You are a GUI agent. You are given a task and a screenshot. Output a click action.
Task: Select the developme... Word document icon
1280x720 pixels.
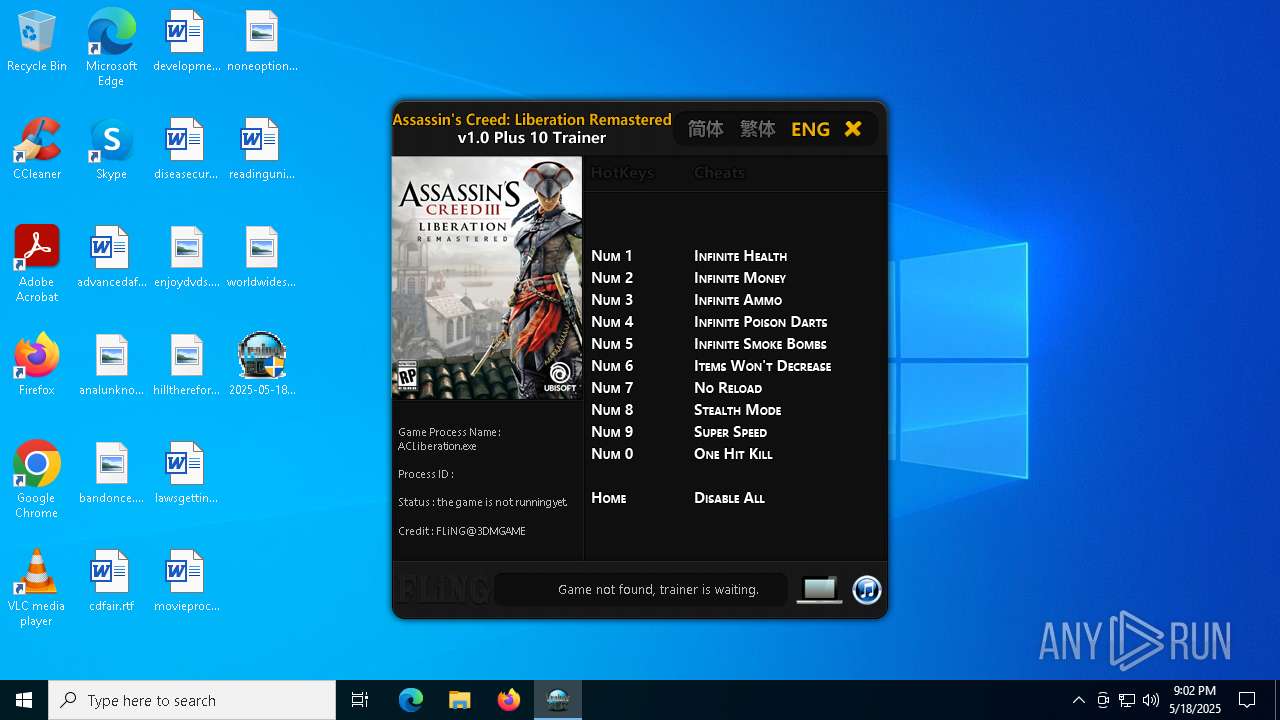tap(185, 42)
